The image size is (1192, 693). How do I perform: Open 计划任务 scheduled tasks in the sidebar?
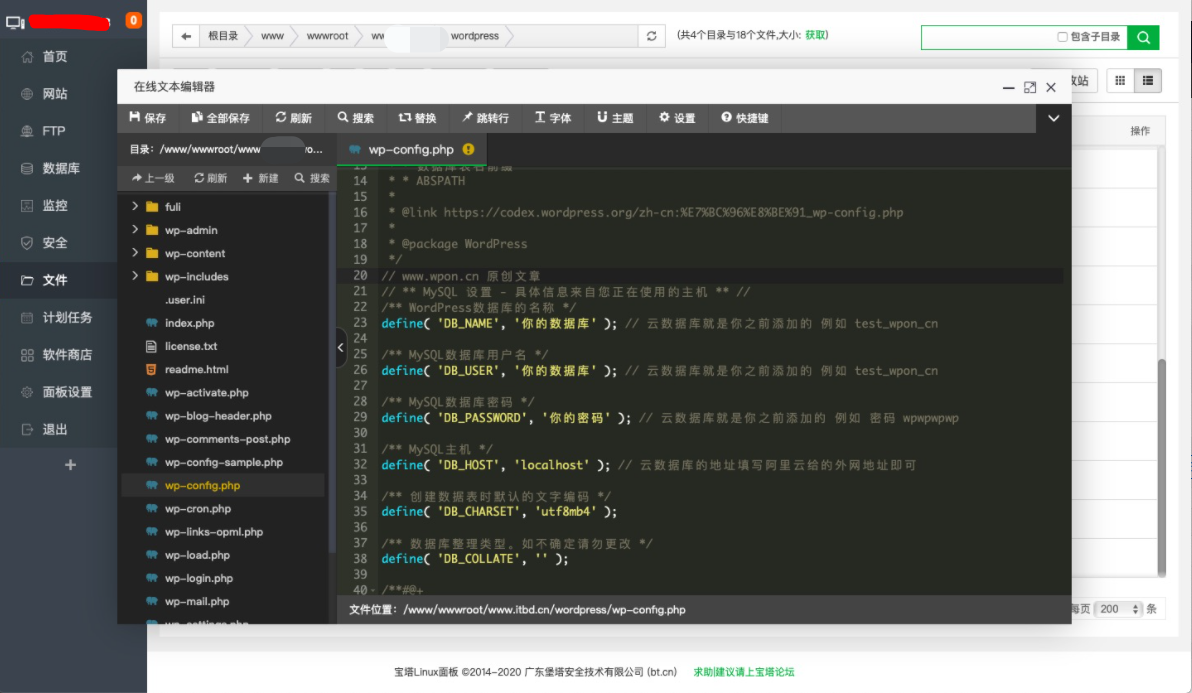point(67,317)
